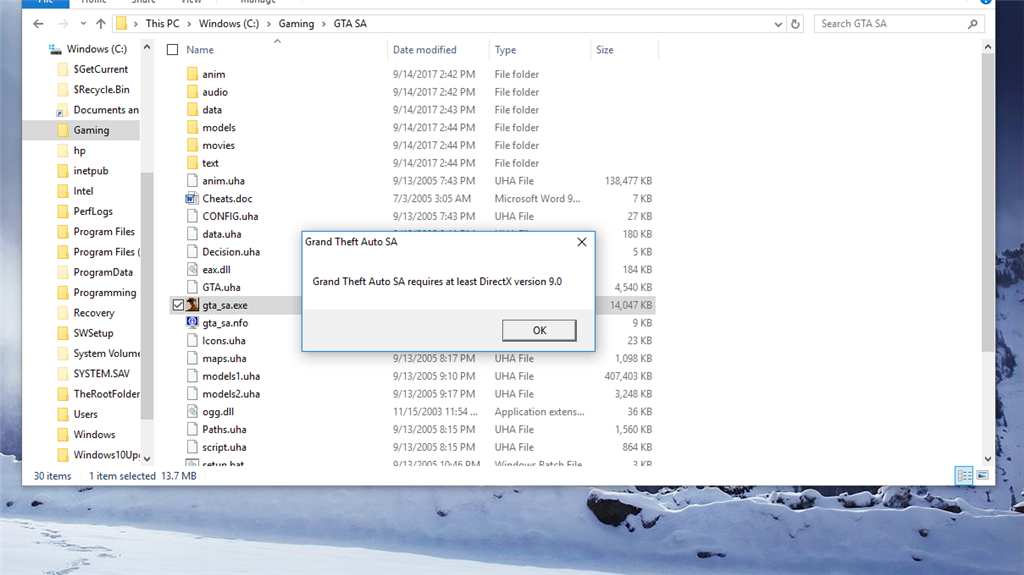Switch to large icons view layout

[x=982, y=476]
